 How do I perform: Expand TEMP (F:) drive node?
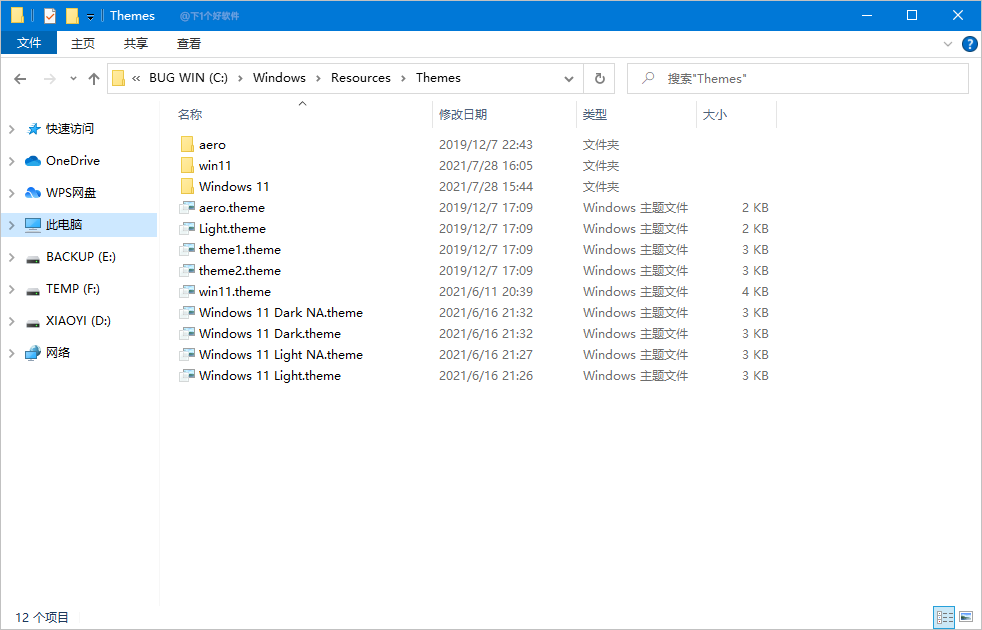pos(11,289)
